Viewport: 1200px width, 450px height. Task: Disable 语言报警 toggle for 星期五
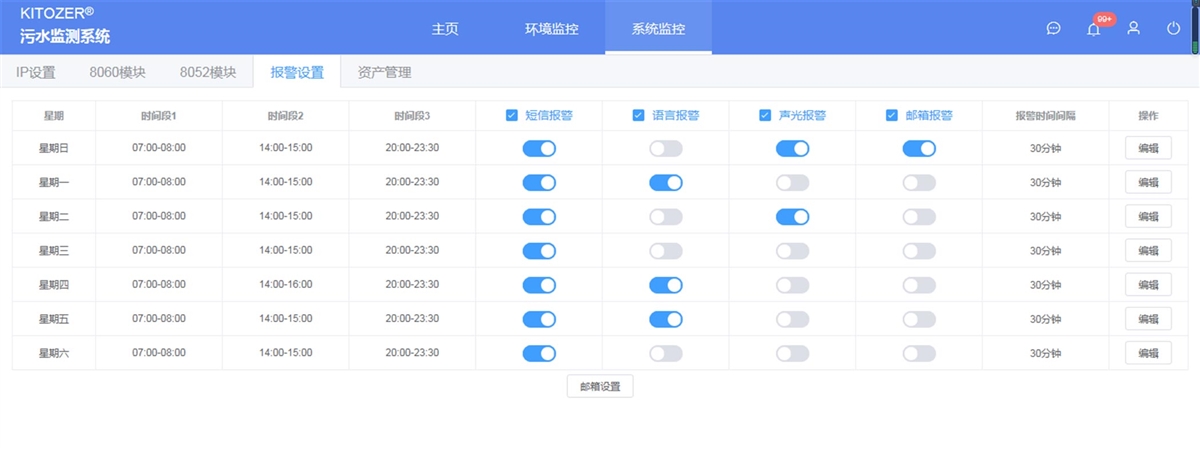tap(666, 319)
